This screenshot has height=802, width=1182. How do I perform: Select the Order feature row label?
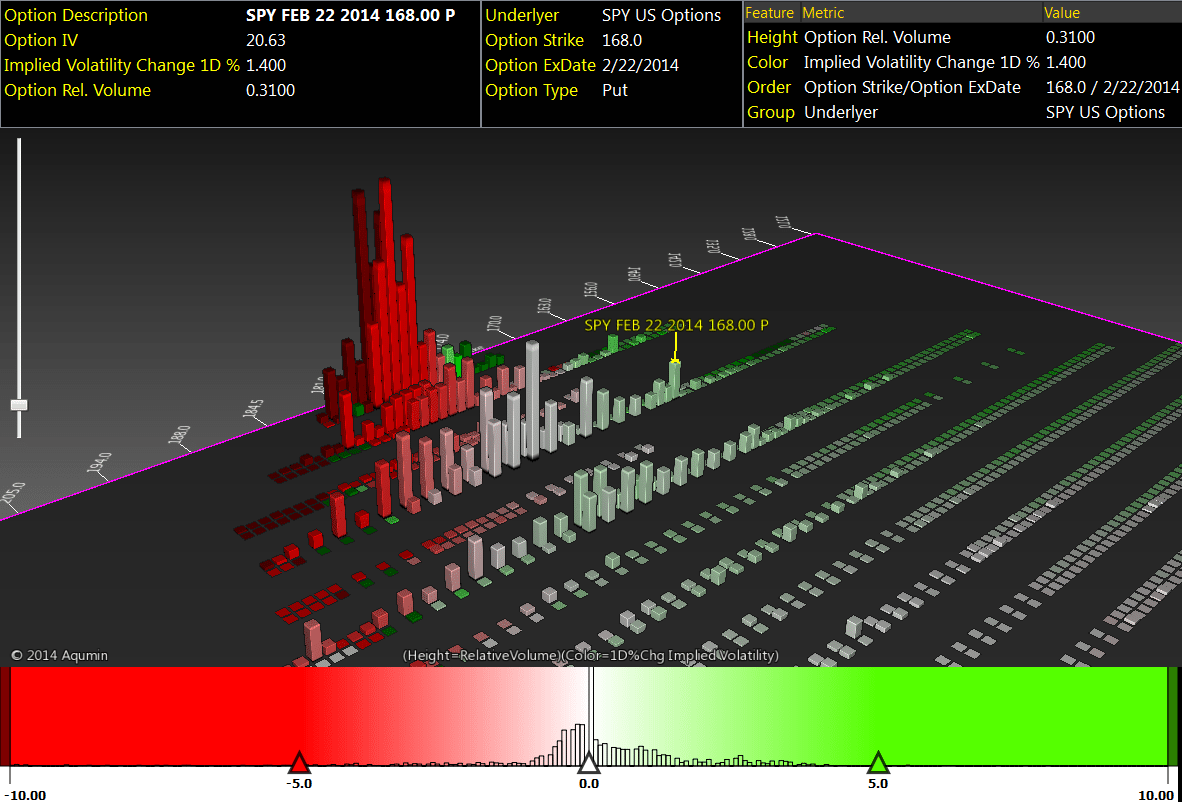click(x=769, y=87)
